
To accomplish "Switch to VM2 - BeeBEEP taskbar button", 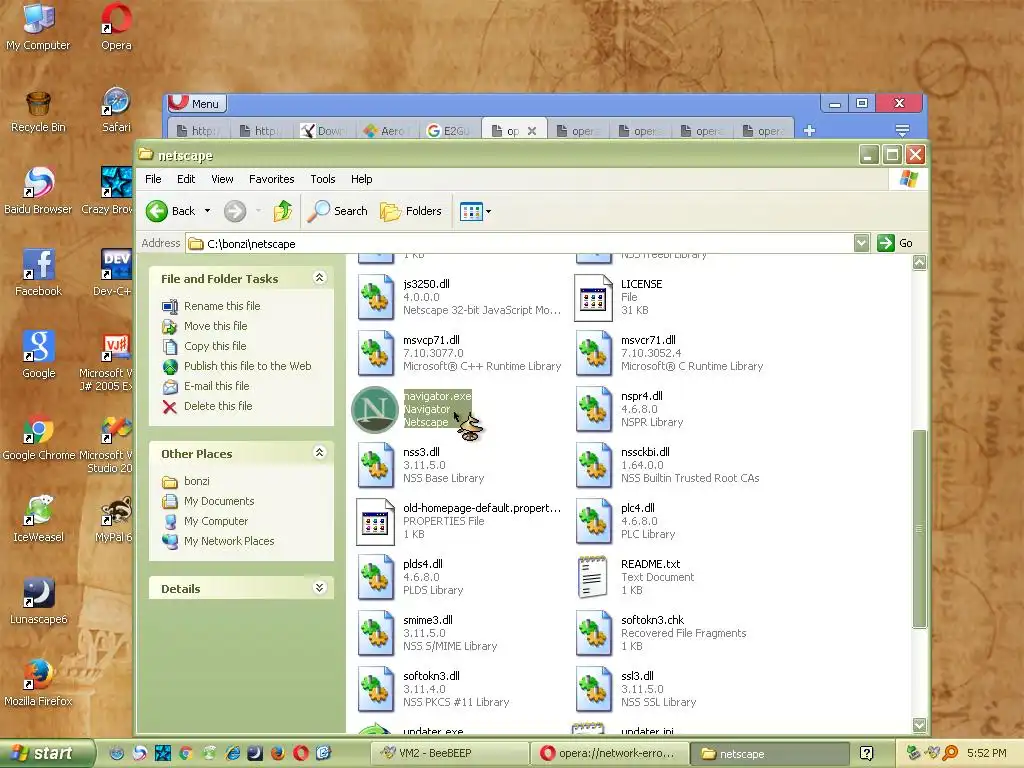I will click(x=449, y=753).
